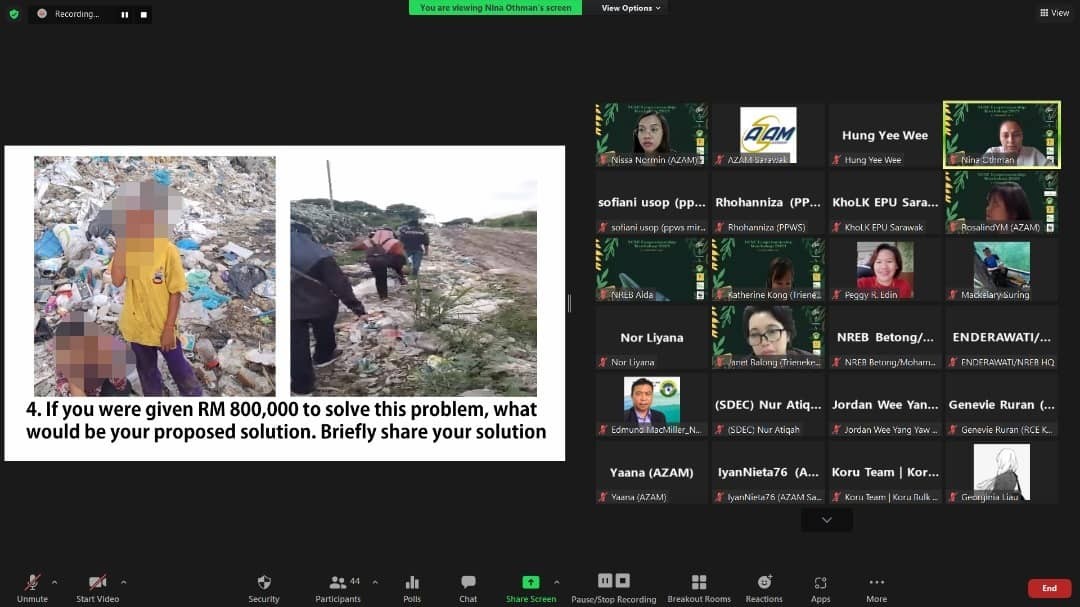The height and width of the screenshot is (607, 1080).
Task: Open the Apps panel
Action: 821,583
